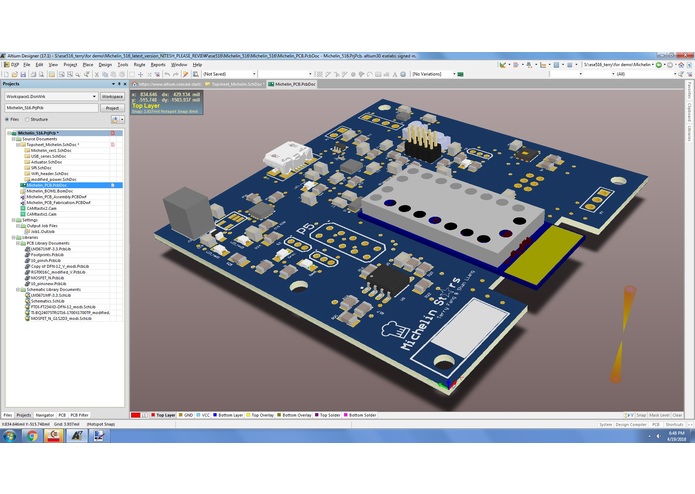The image size is (695, 494).
Task: Click the Zoom area magnifier toolbar icon
Action: tap(69, 74)
